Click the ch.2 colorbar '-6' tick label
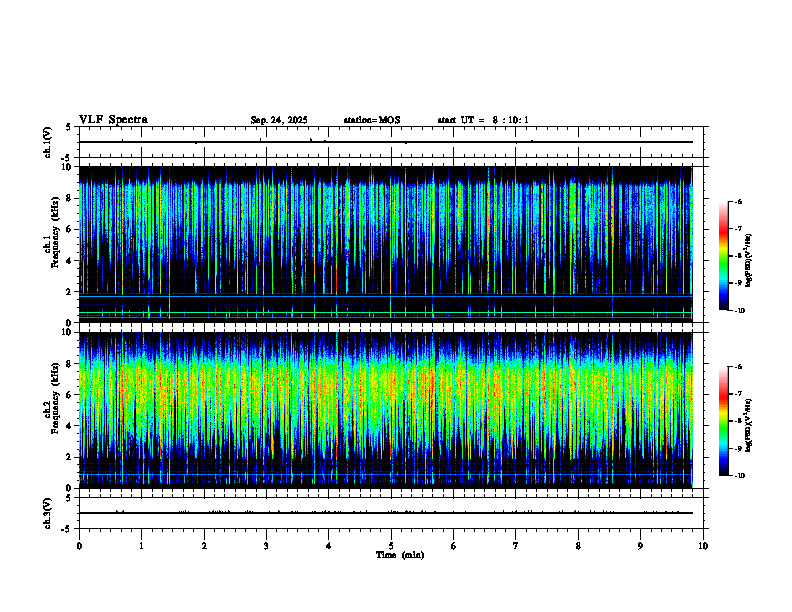The image size is (792, 612). (x=738, y=367)
